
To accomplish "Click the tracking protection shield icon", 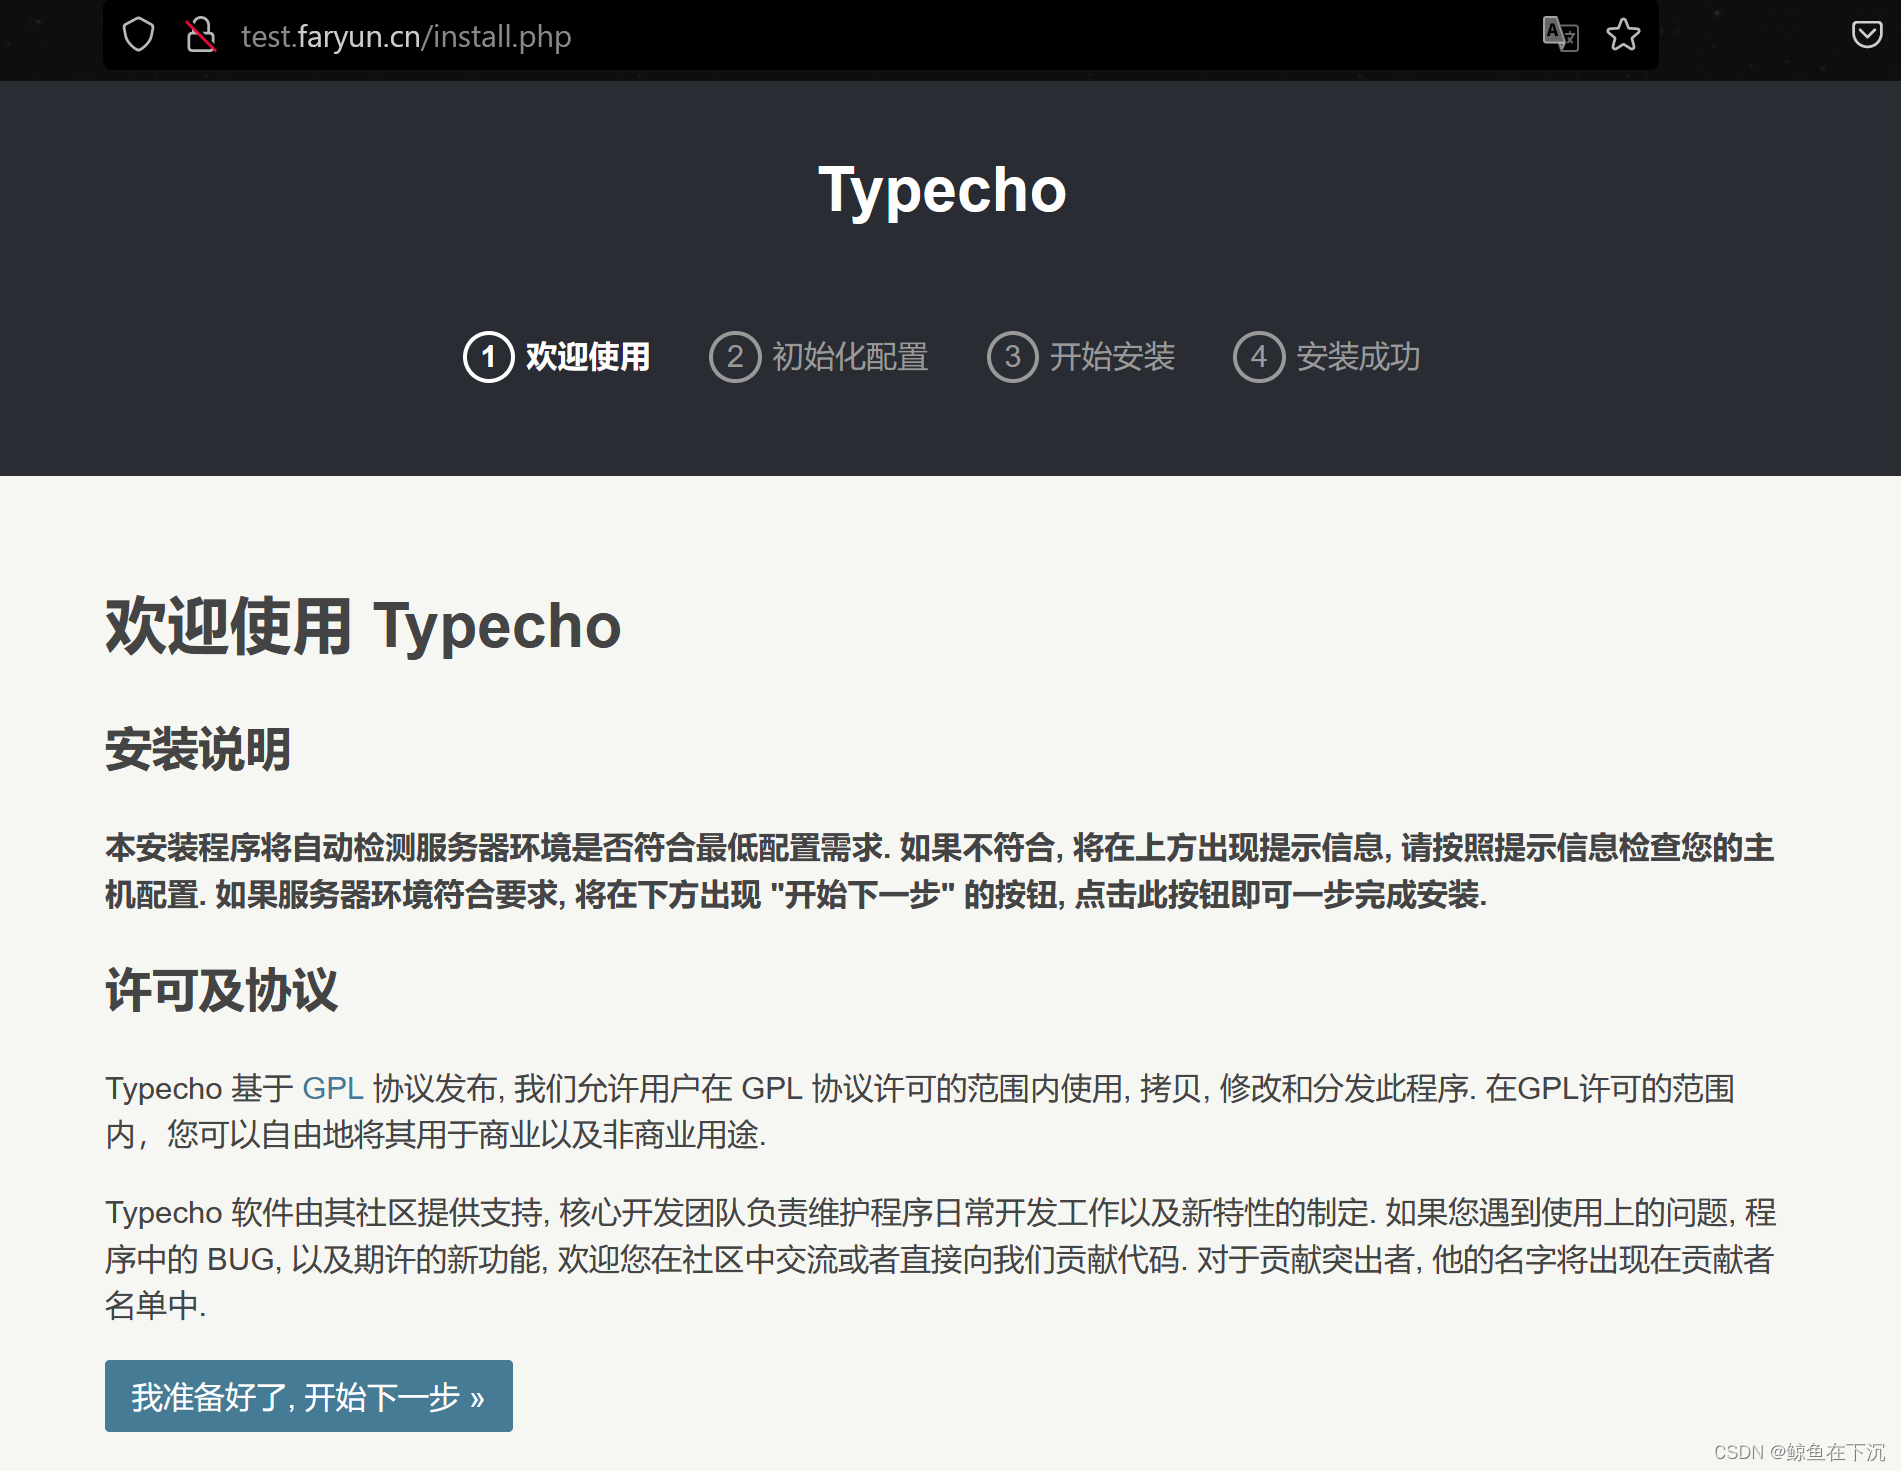I will [x=138, y=35].
